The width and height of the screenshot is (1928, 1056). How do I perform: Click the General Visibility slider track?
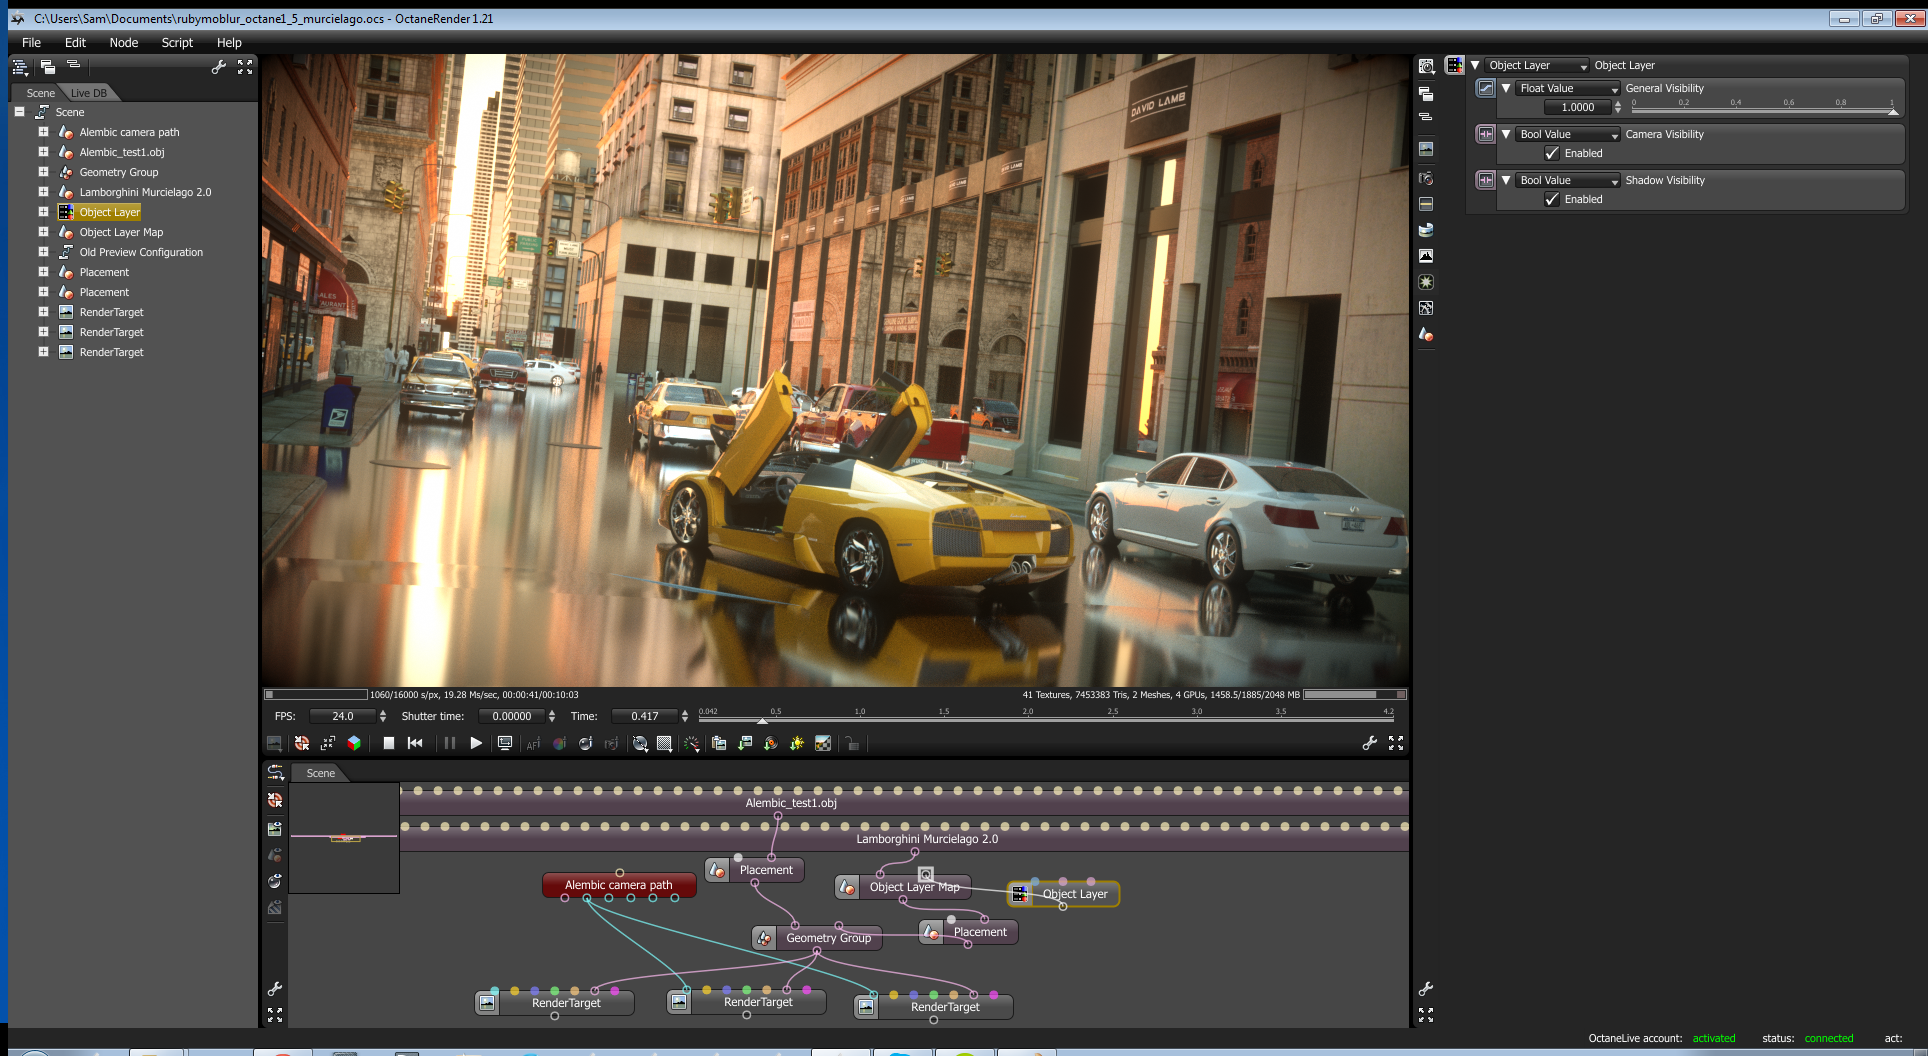[1762, 111]
